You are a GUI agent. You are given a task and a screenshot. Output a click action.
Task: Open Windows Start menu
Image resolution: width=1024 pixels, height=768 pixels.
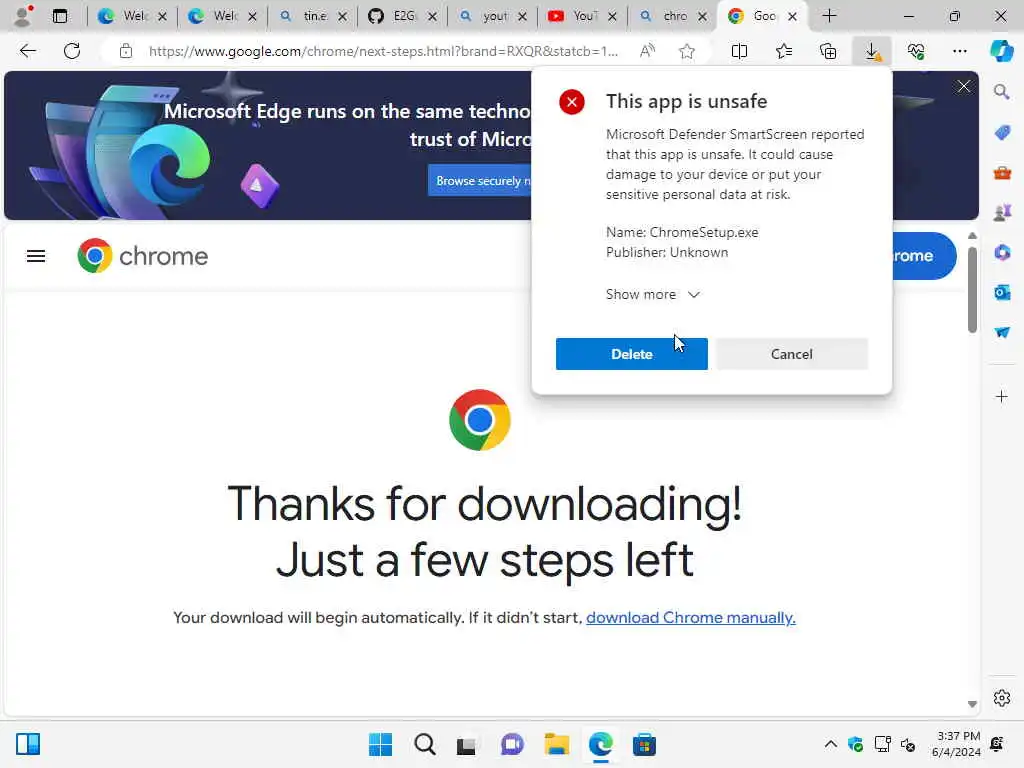380,744
